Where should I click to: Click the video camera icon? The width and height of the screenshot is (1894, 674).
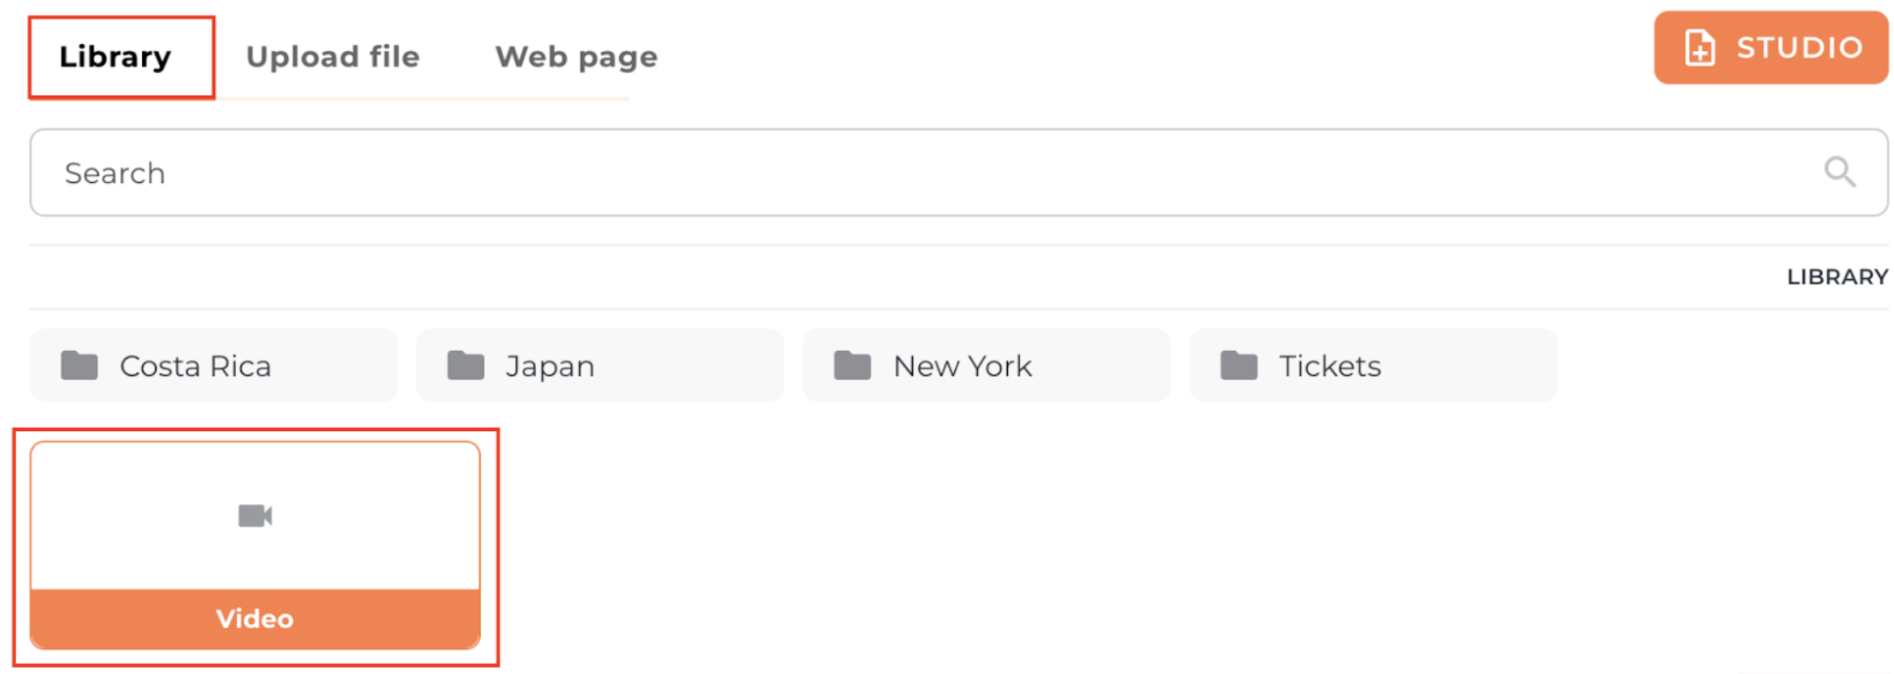(x=255, y=516)
